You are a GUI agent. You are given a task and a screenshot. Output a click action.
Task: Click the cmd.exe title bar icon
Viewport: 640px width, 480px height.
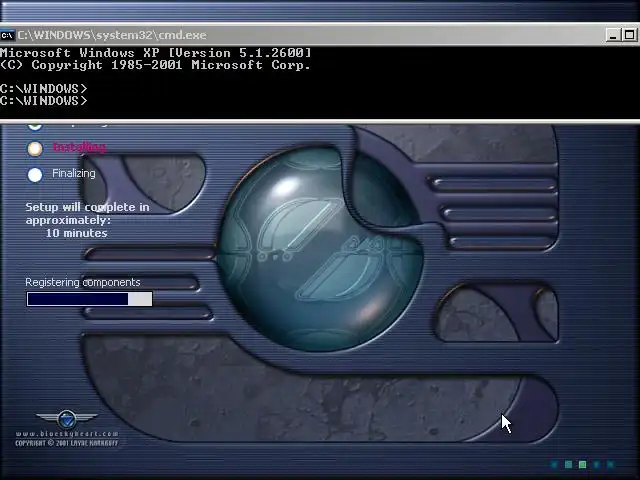pyautogui.click(x=7, y=36)
